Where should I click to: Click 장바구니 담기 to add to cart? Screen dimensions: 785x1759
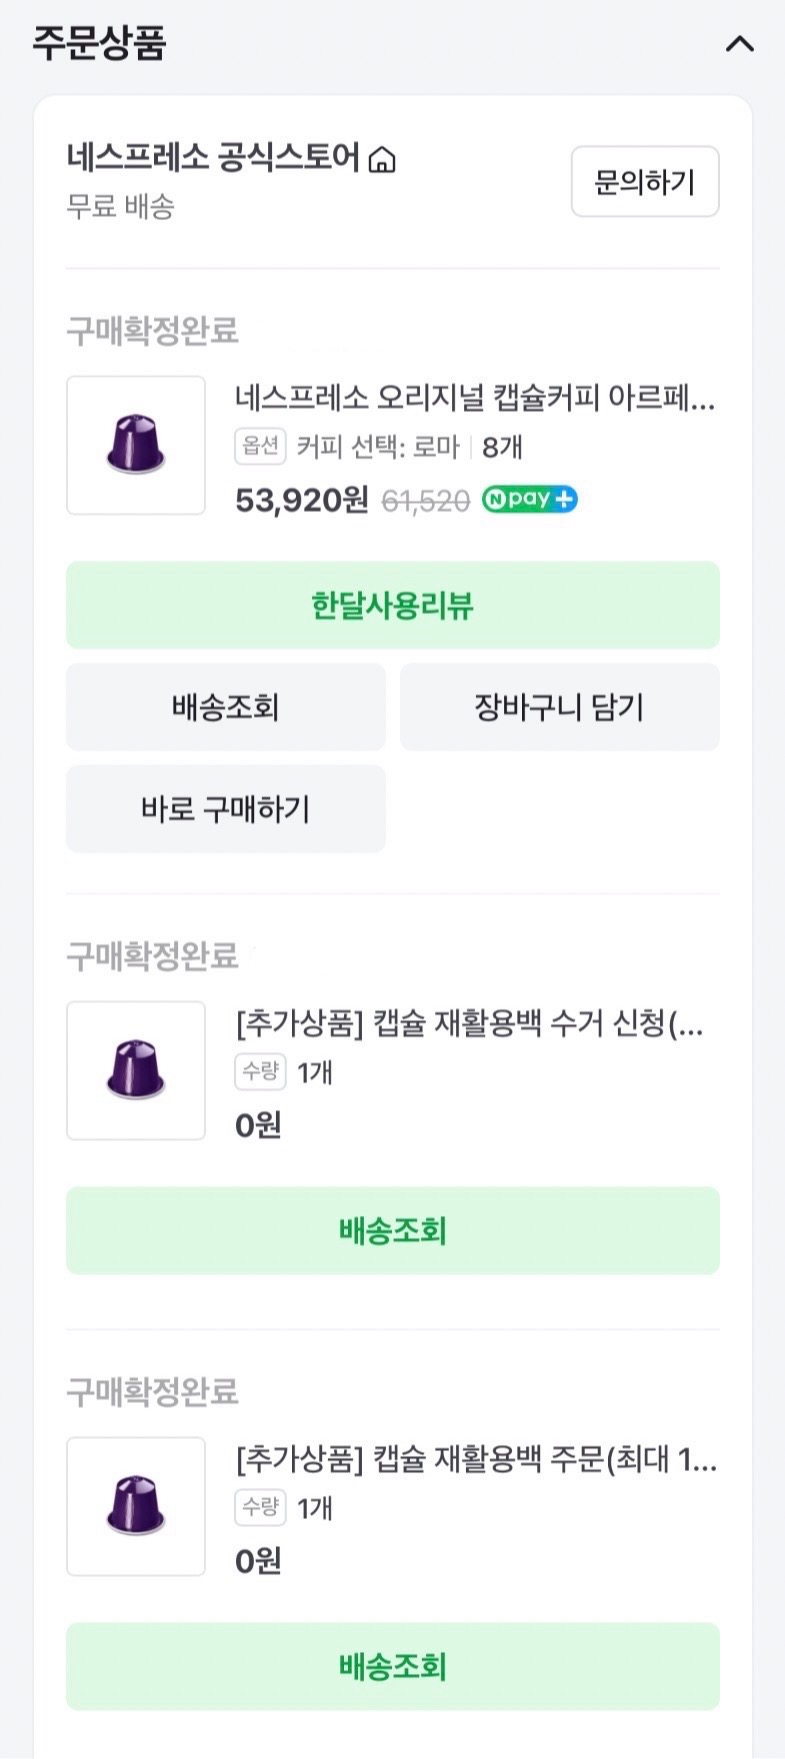559,707
